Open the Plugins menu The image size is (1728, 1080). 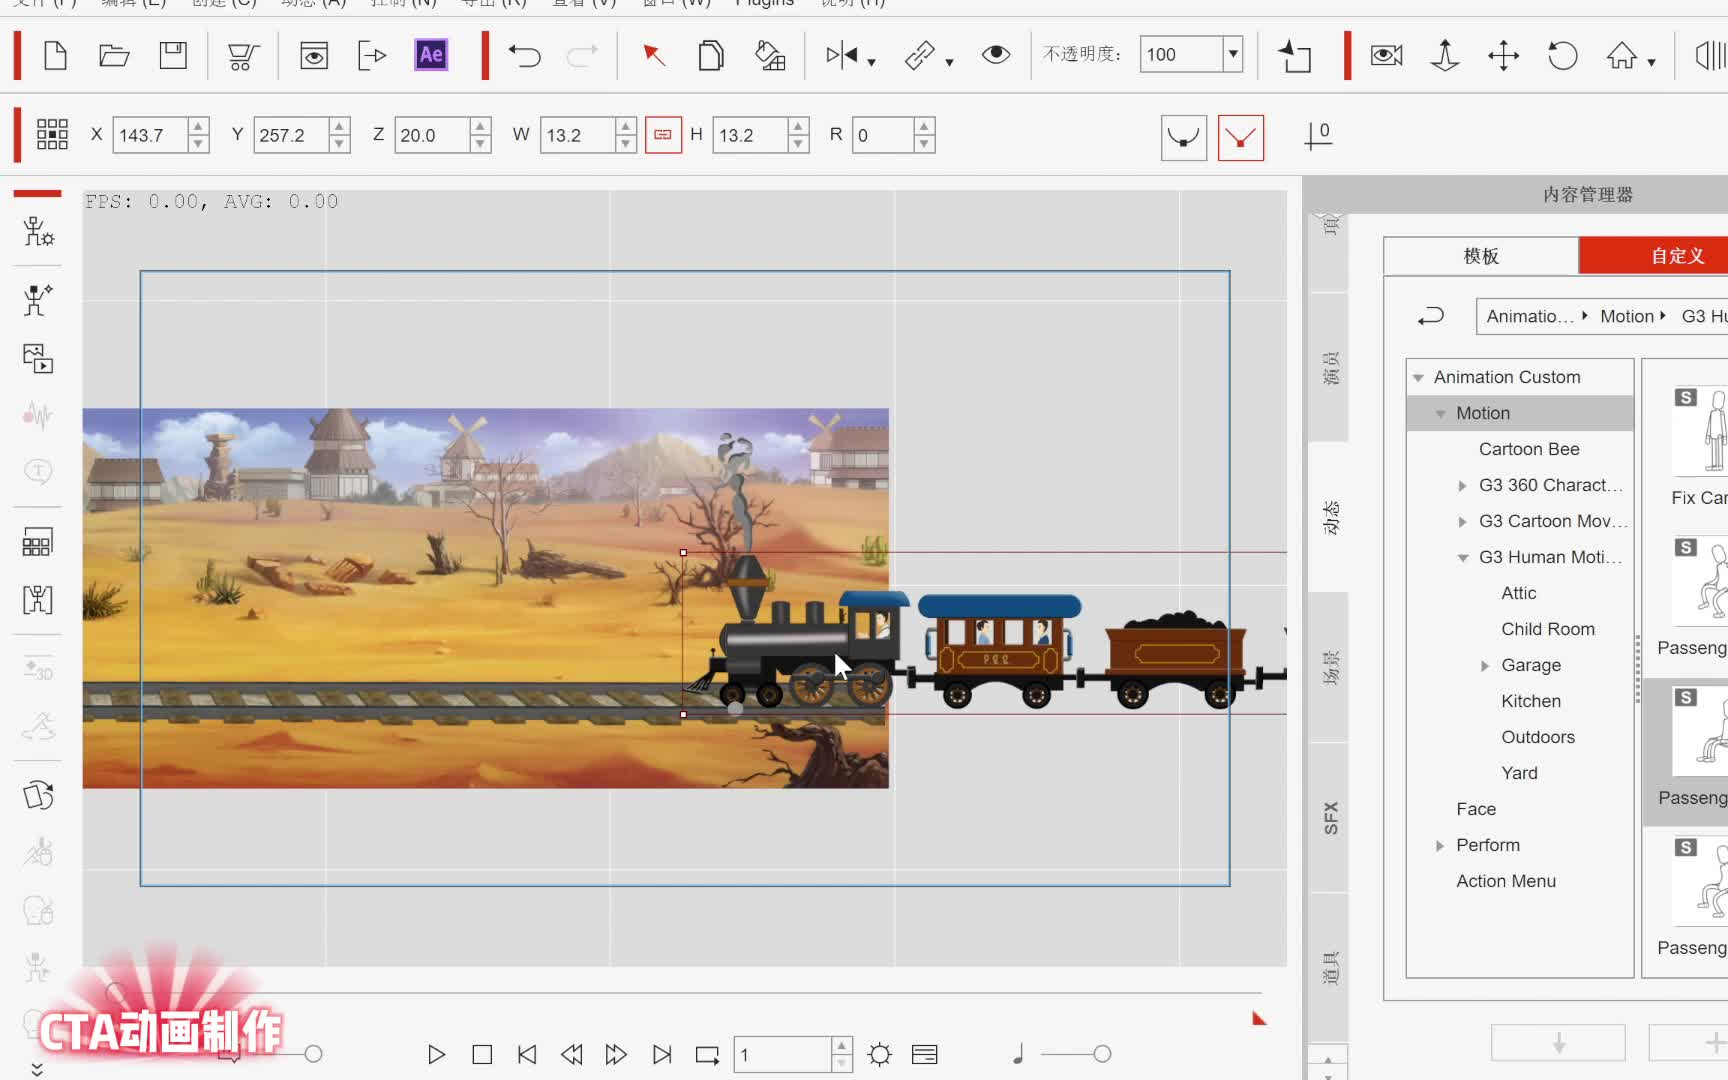tap(763, 4)
